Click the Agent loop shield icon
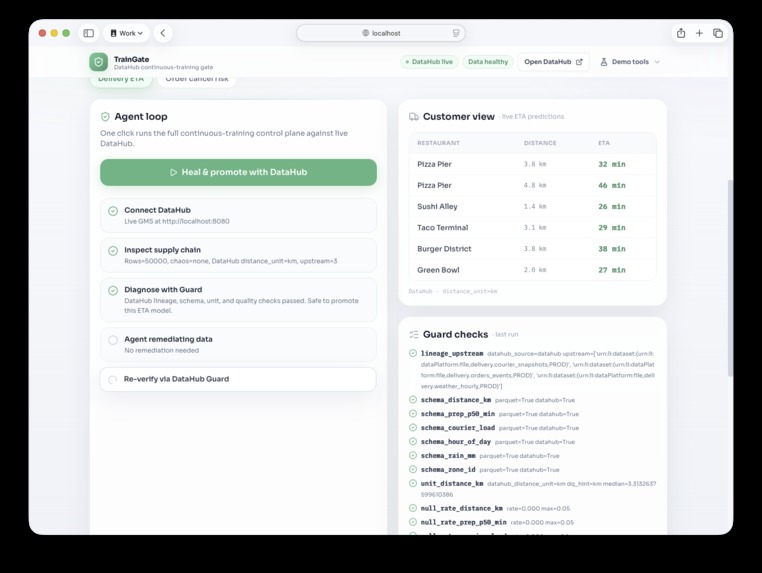The width and height of the screenshot is (762, 573). [105, 117]
